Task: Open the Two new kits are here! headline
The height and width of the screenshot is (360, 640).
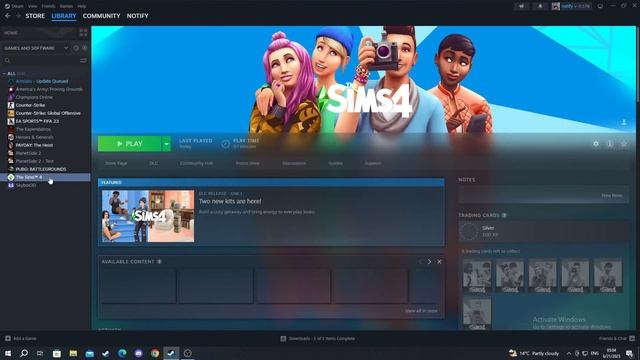Action: click(x=230, y=201)
